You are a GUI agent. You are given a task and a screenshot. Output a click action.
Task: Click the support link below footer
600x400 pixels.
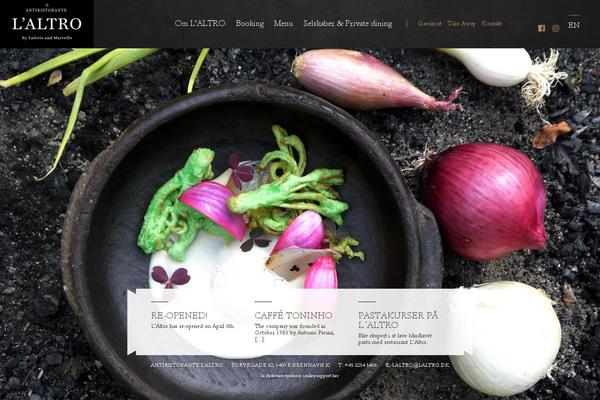(x=300, y=376)
